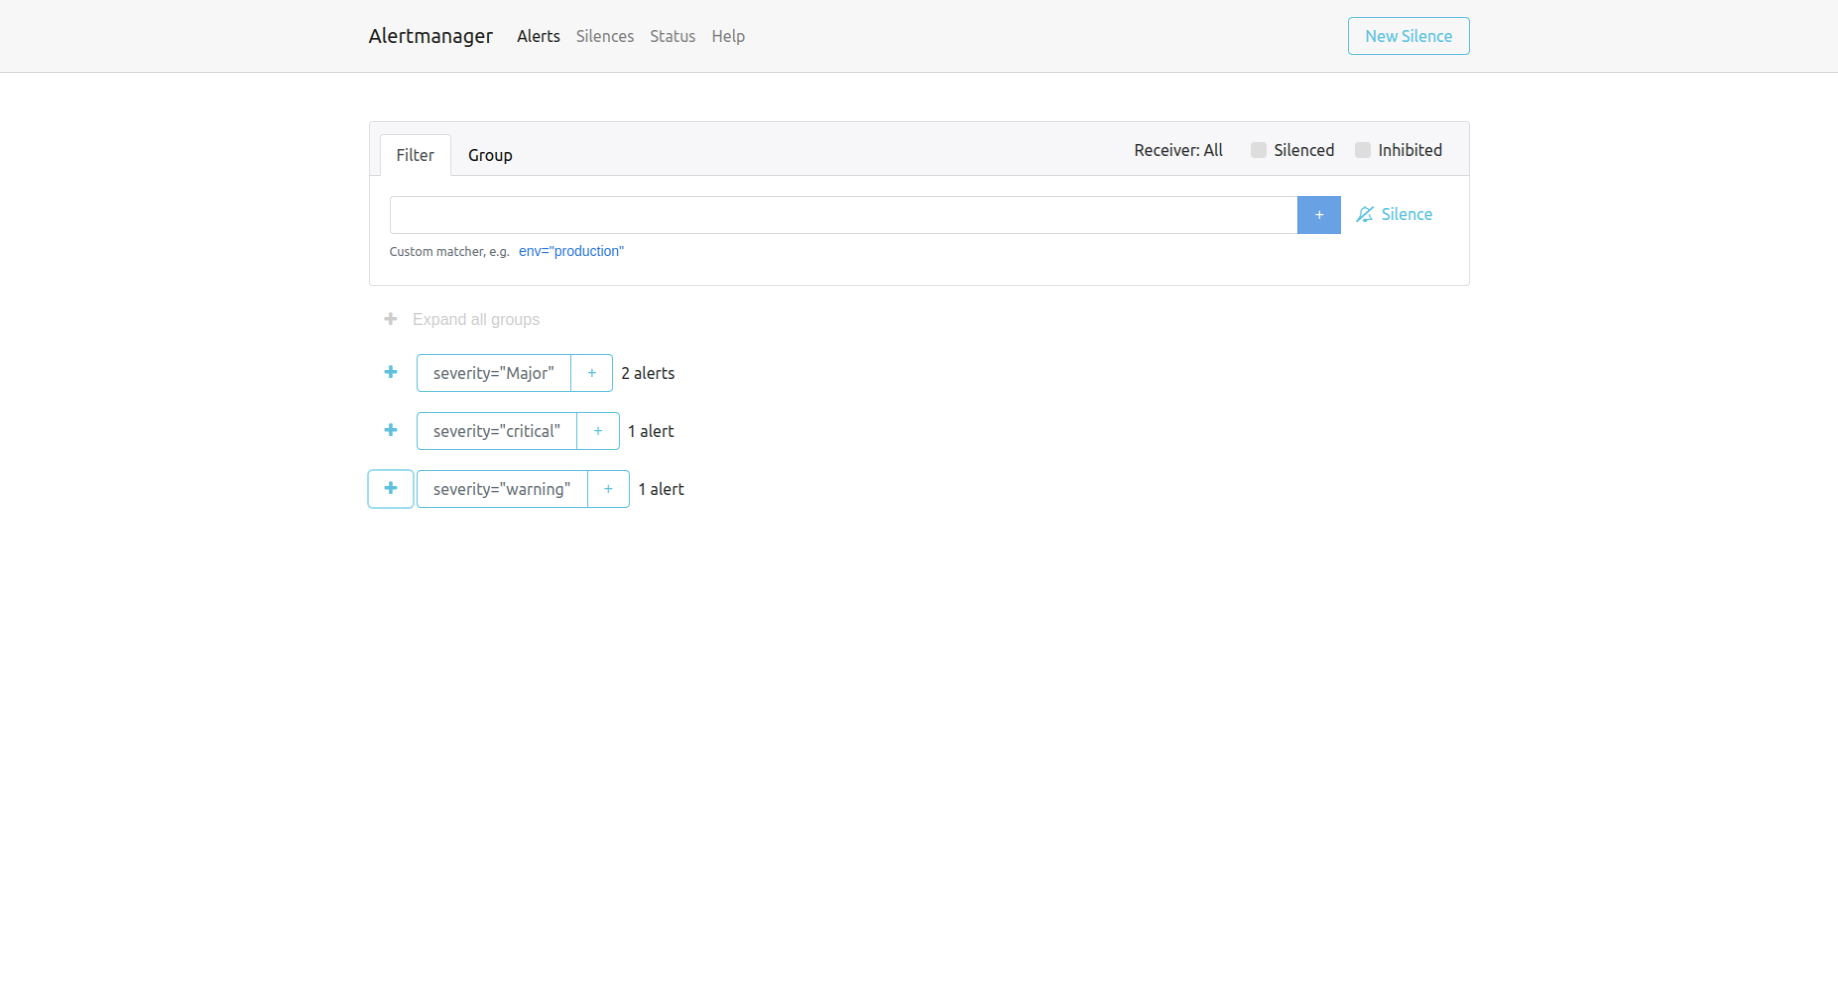Screen dimensions: 1838x981
Task: Click the Alertmanager title
Action: [x=430, y=35]
